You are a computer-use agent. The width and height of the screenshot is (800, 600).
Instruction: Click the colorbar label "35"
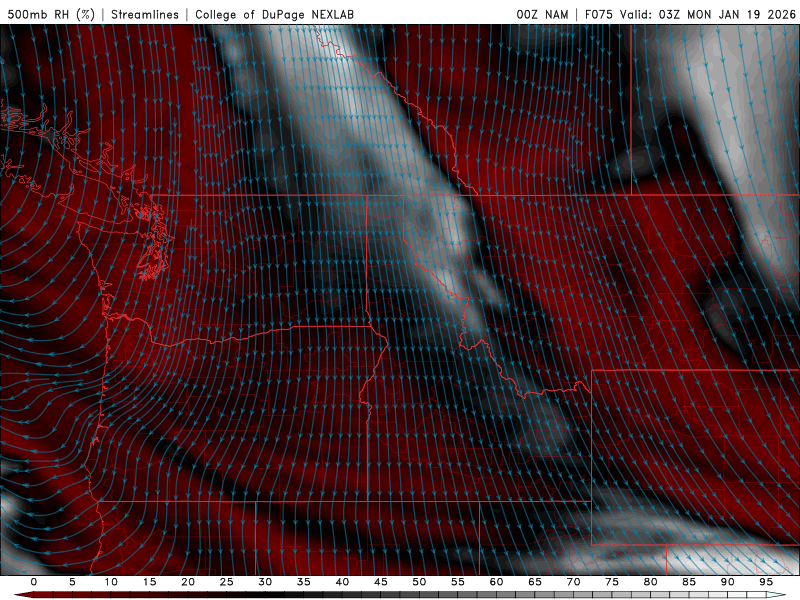click(304, 582)
